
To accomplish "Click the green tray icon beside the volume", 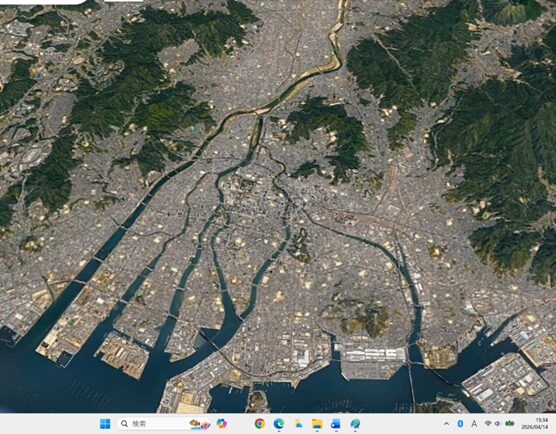I will coord(510,423).
